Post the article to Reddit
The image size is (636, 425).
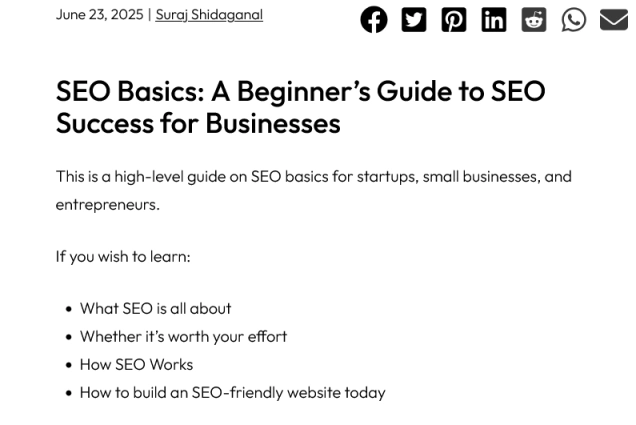533,20
